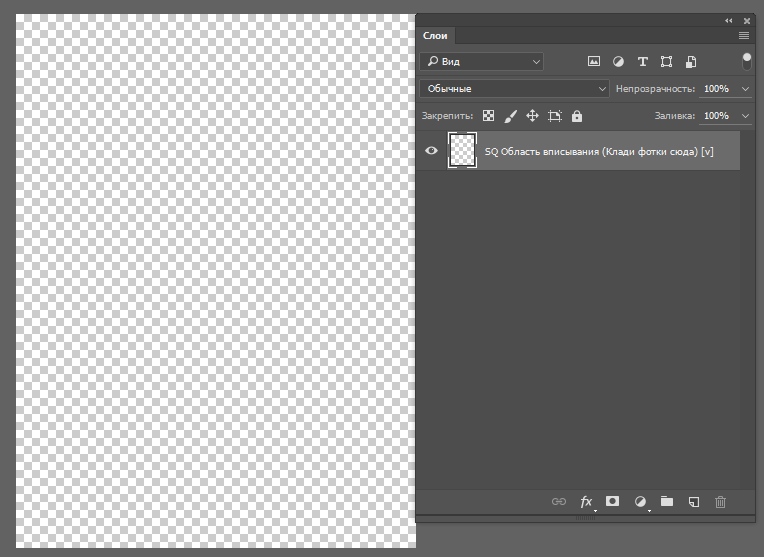Open the Обычные blend mode dropdown

click(514, 89)
